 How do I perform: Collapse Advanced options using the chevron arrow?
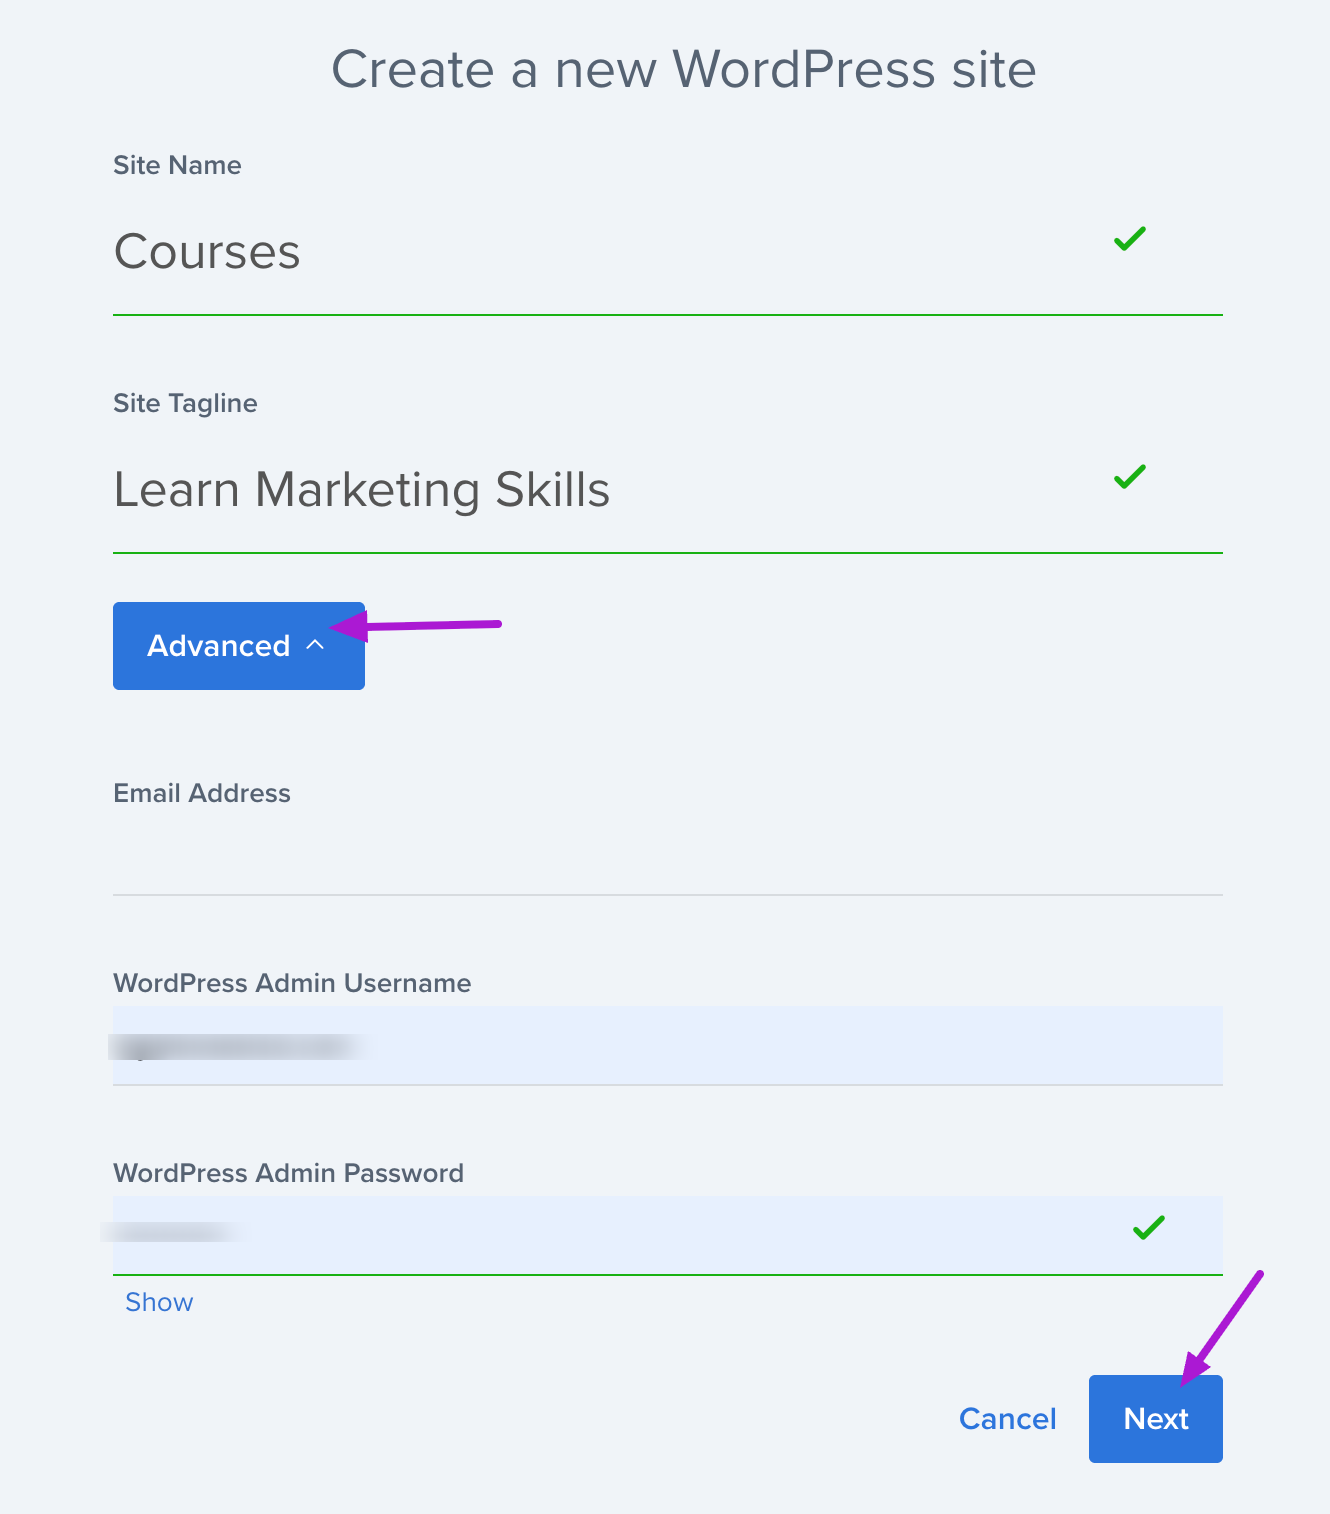(x=315, y=646)
